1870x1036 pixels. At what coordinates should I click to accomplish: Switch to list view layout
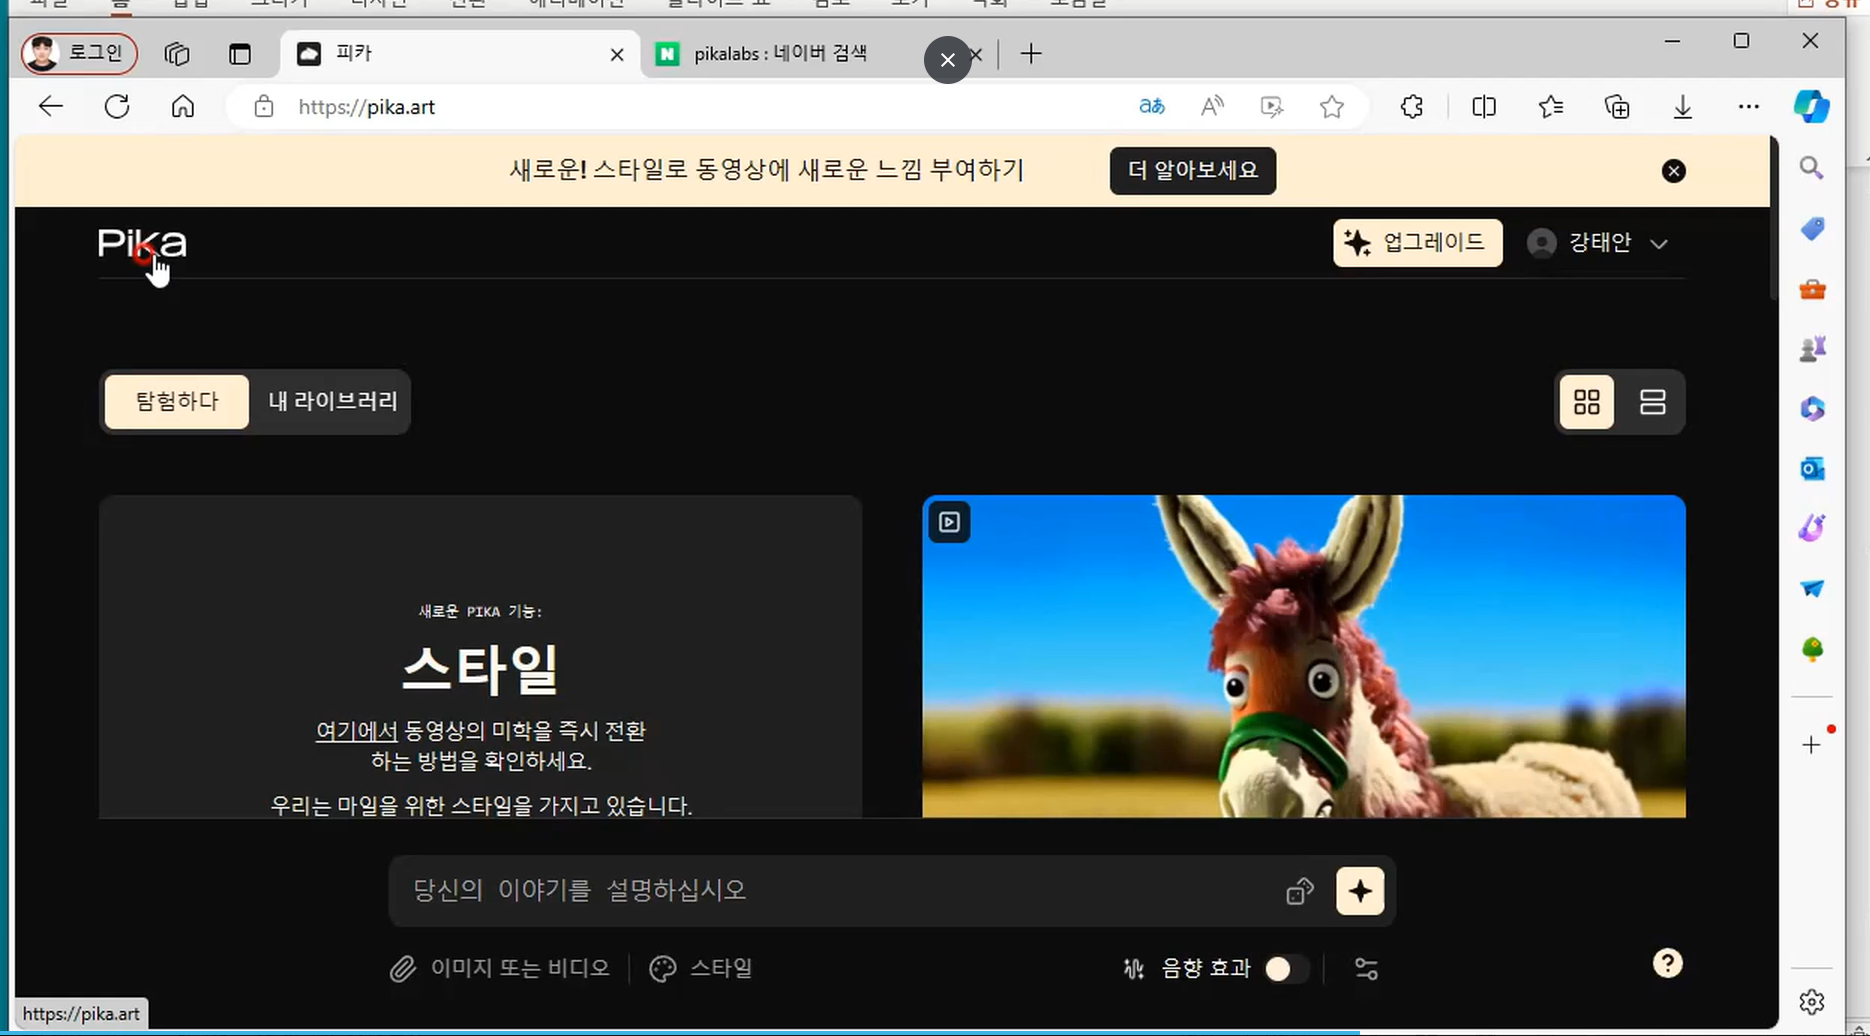pos(1653,402)
